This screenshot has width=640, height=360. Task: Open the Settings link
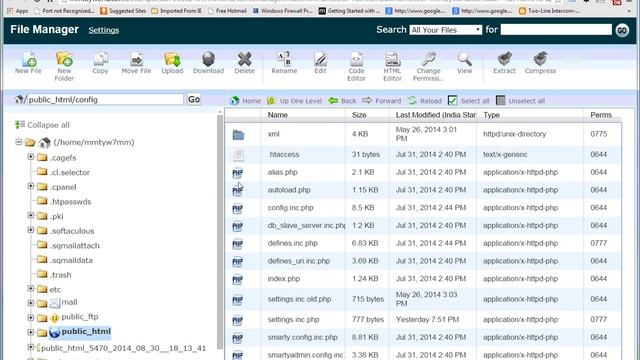coord(104,30)
